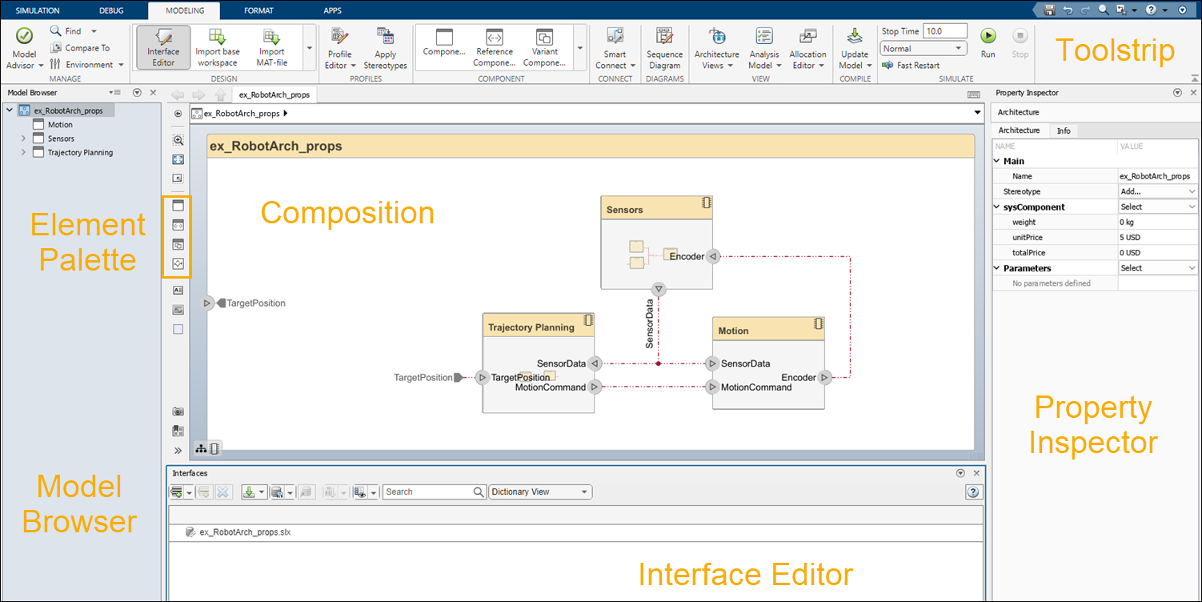The image size is (1202, 602).
Task: Click Compare To in the toolstrip
Action: coord(79,48)
